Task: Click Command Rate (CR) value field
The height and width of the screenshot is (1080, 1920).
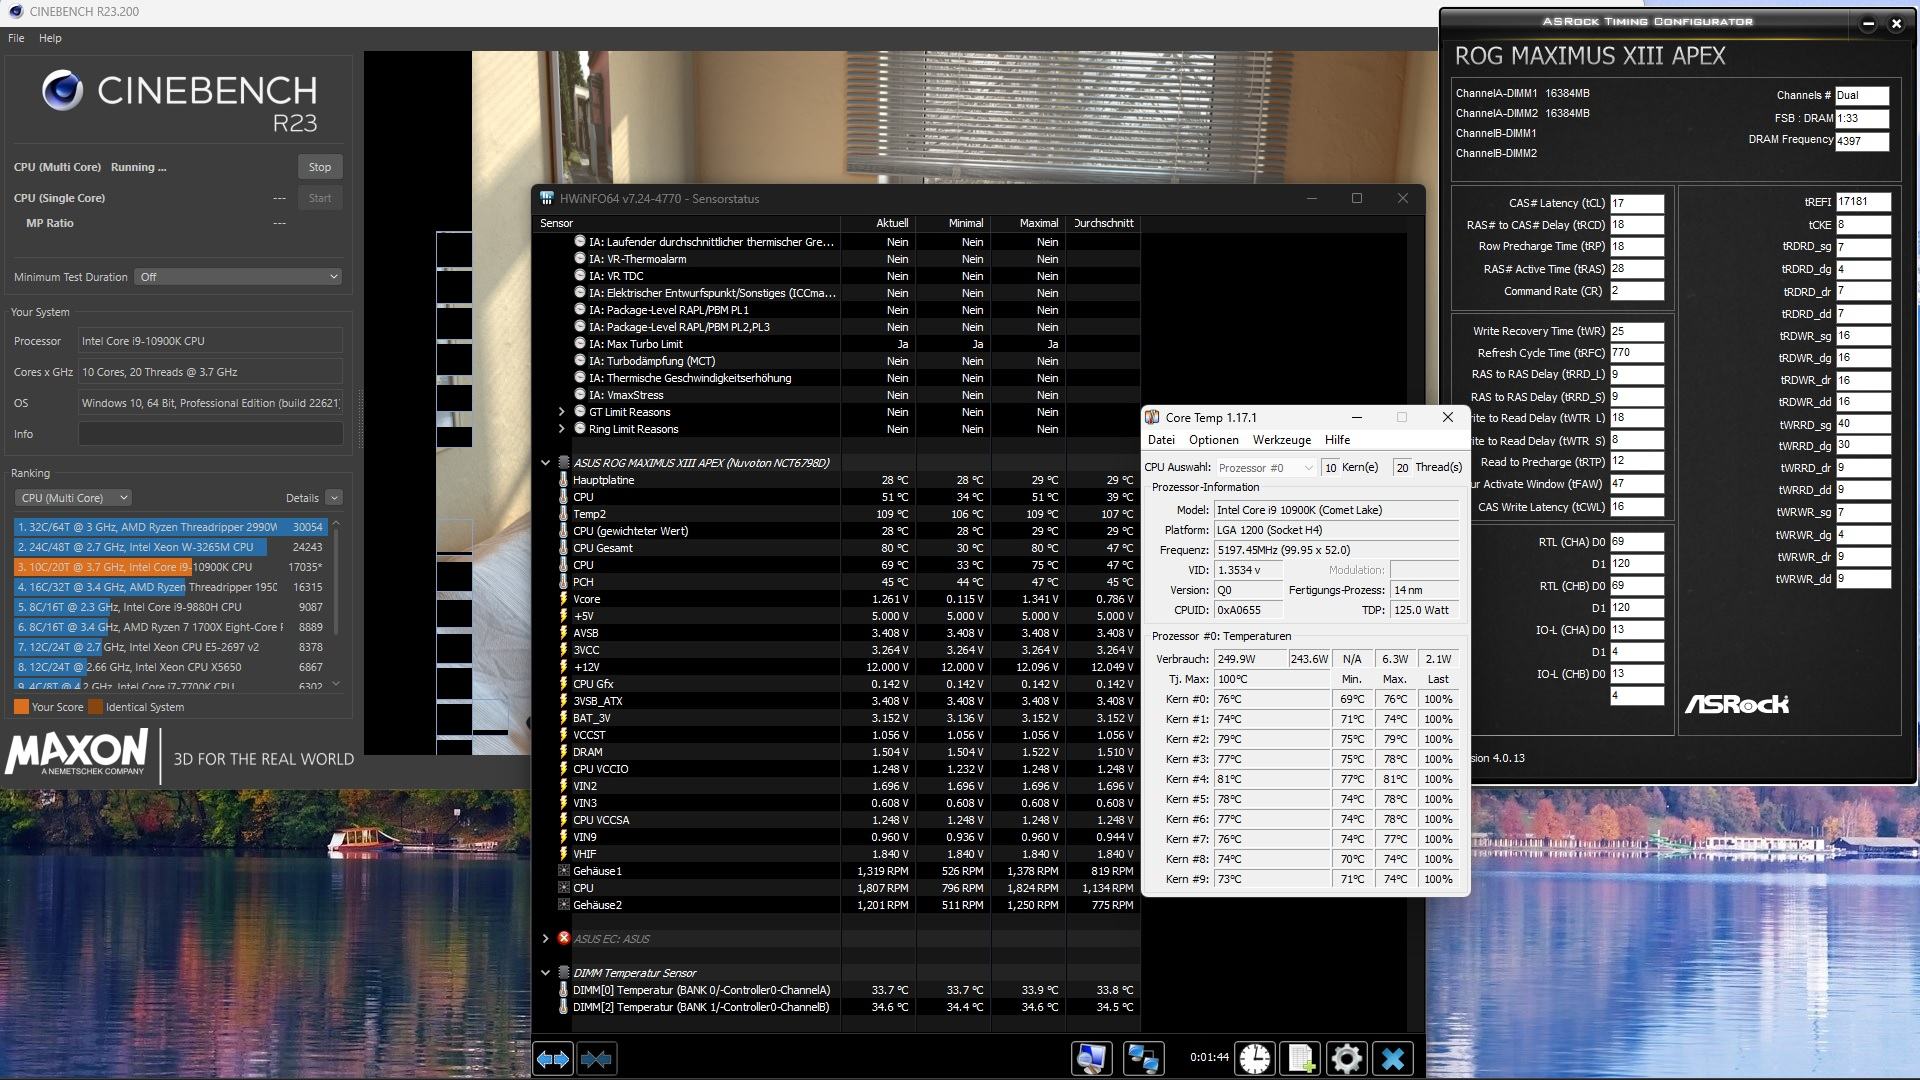Action: tap(1637, 291)
